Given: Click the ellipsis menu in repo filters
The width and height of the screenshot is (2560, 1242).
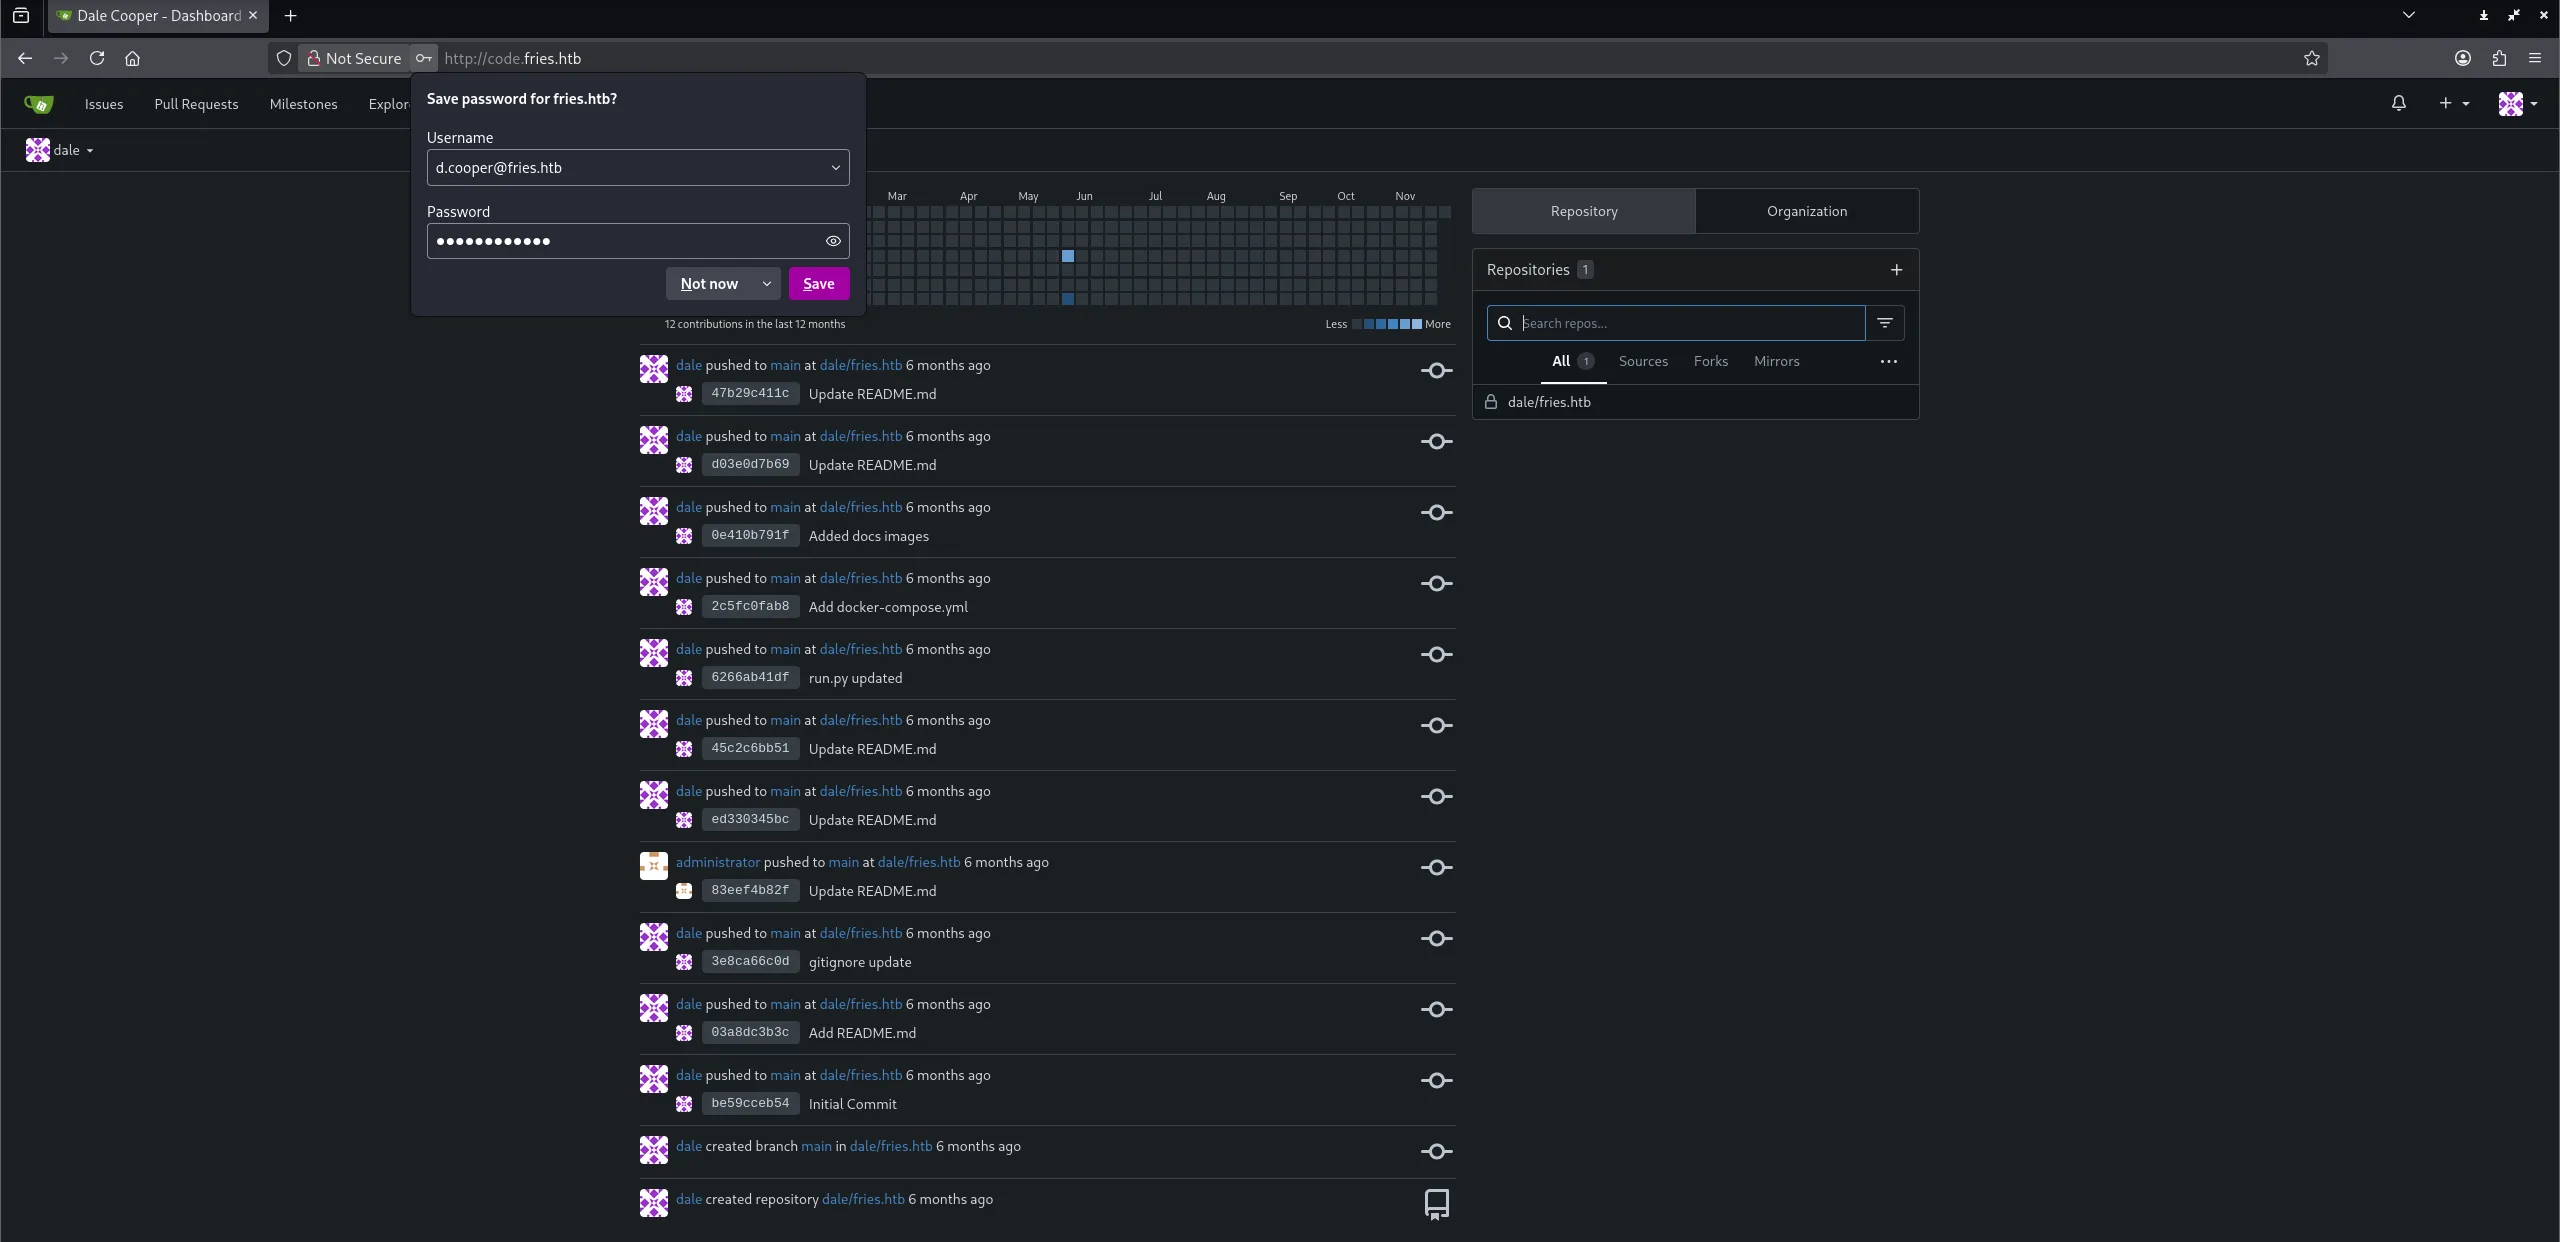Looking at the screenshot, I should pos(1888,362).
